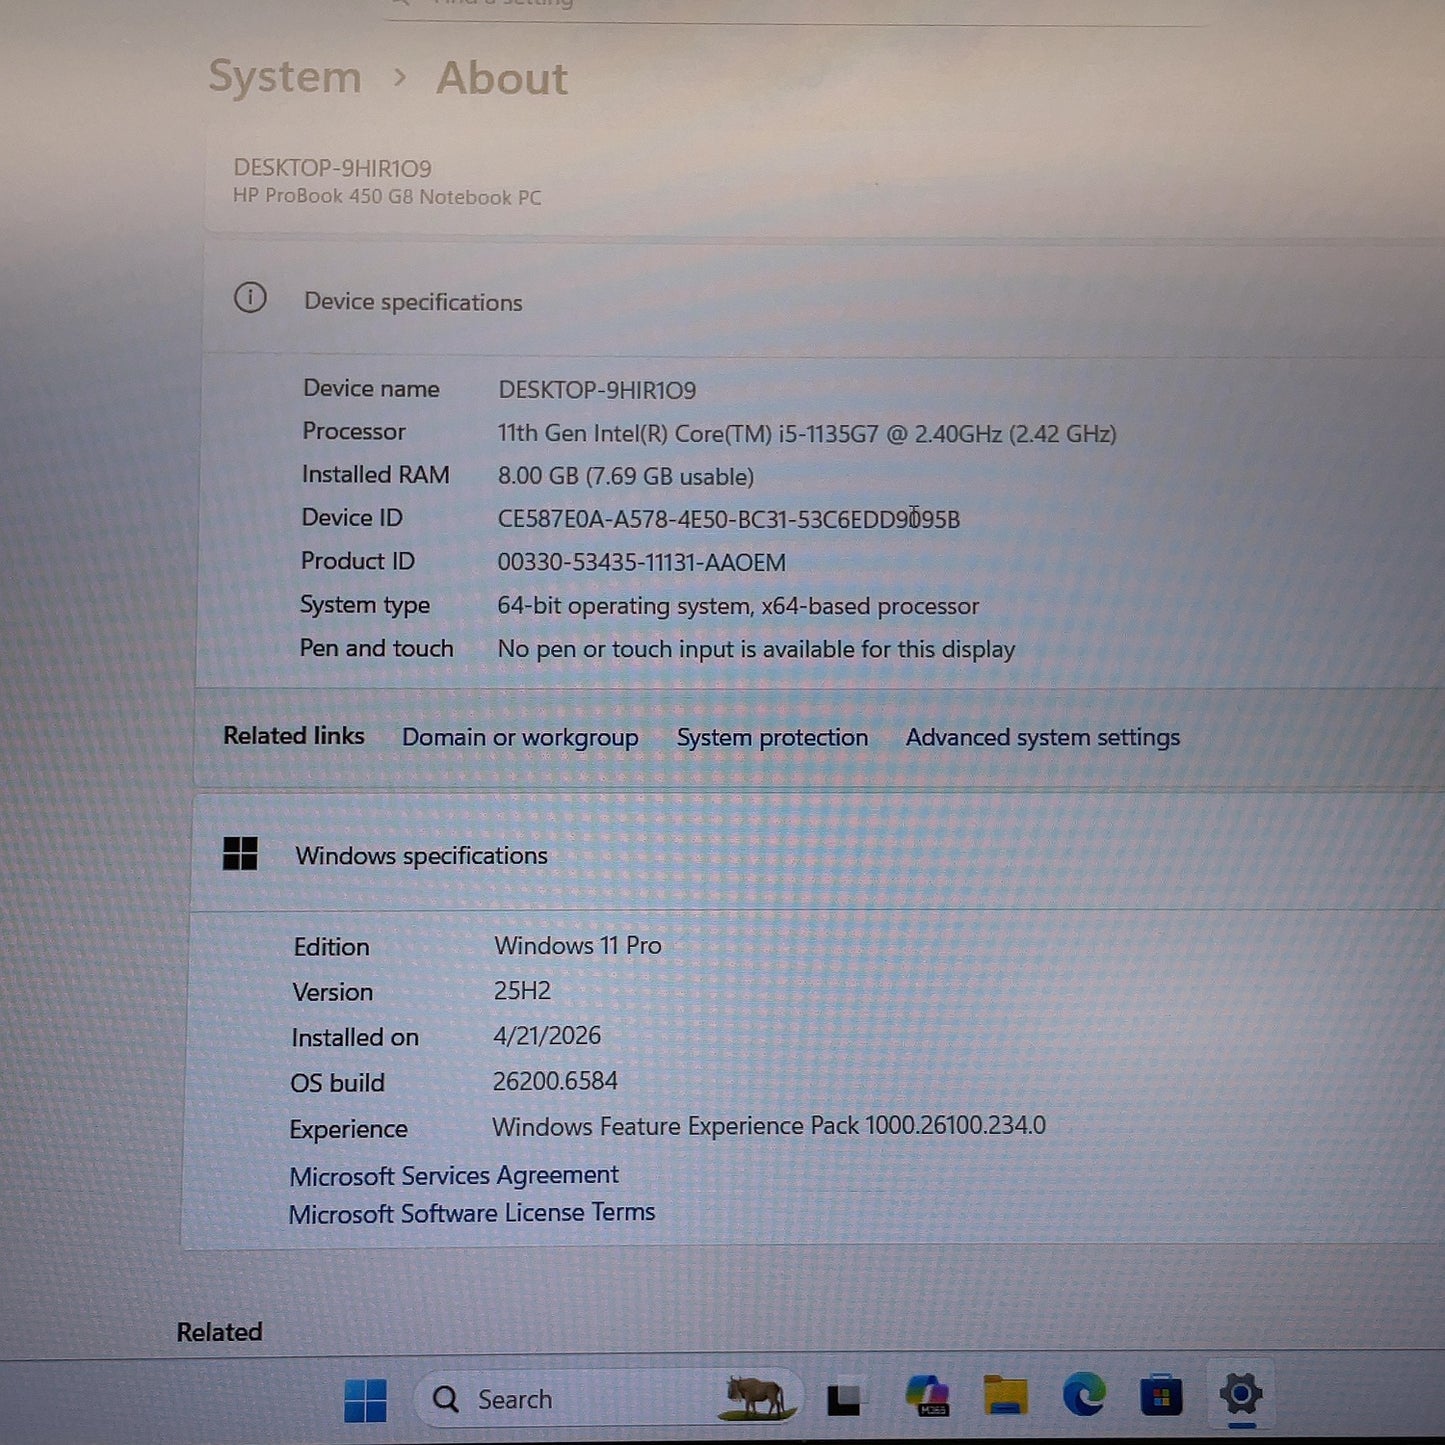The image size is (1445, 1445).
Task: Select the 26200.6584 build number
Action: point(555,1081)
